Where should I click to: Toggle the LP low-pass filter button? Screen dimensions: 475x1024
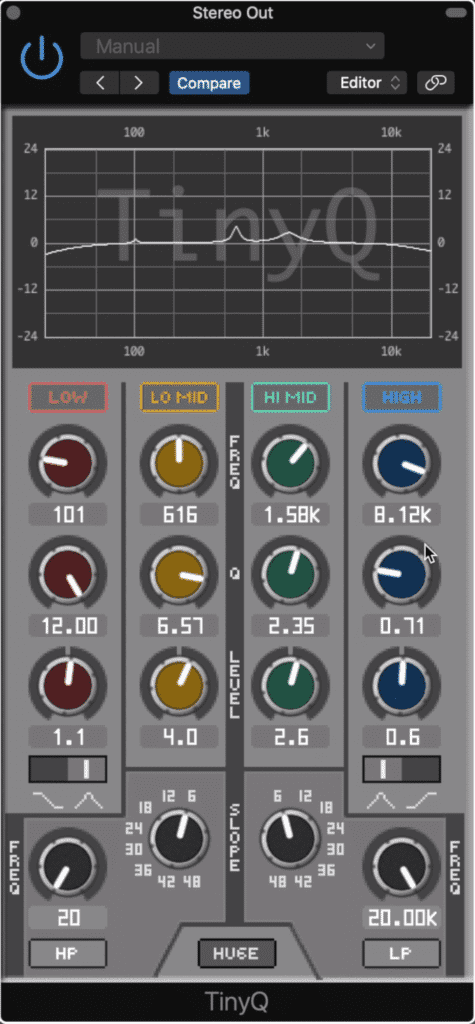click(x=402, y=953)
